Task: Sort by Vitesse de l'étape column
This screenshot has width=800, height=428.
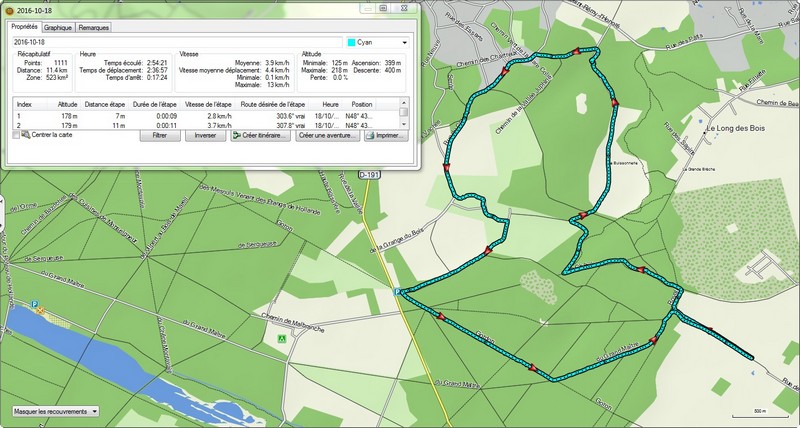Action: click(208, 104)
